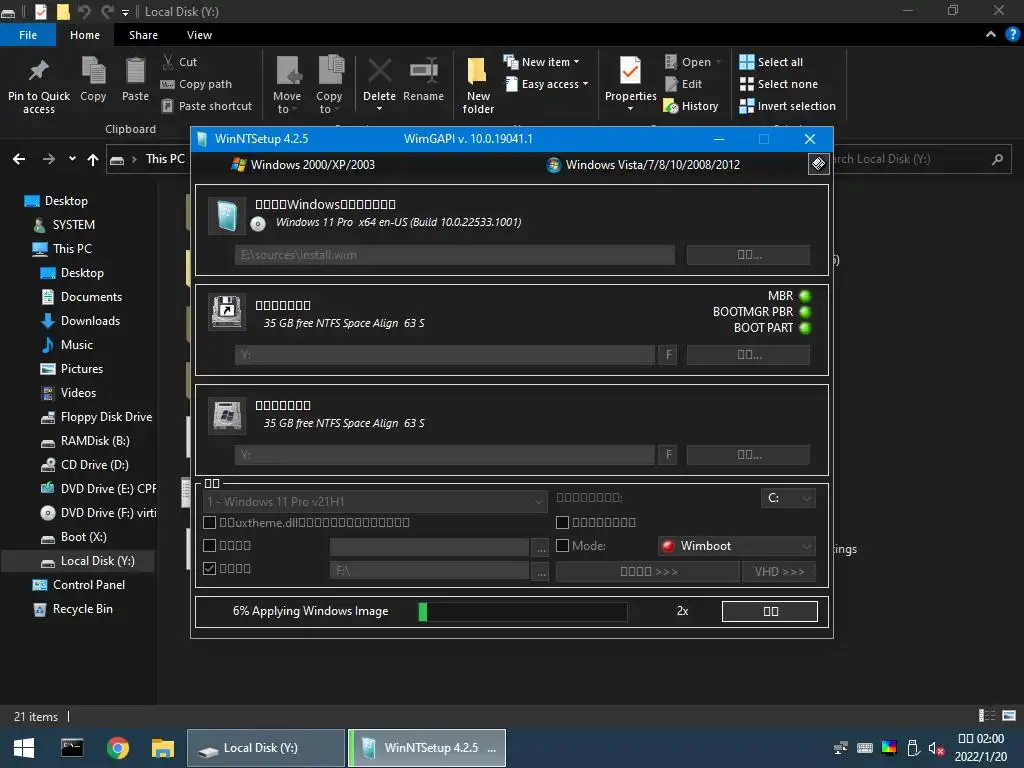This screenshot has width=1024, height=768.
Task: Click browse button beside install.wim path
Action: (x=748, y=255)
